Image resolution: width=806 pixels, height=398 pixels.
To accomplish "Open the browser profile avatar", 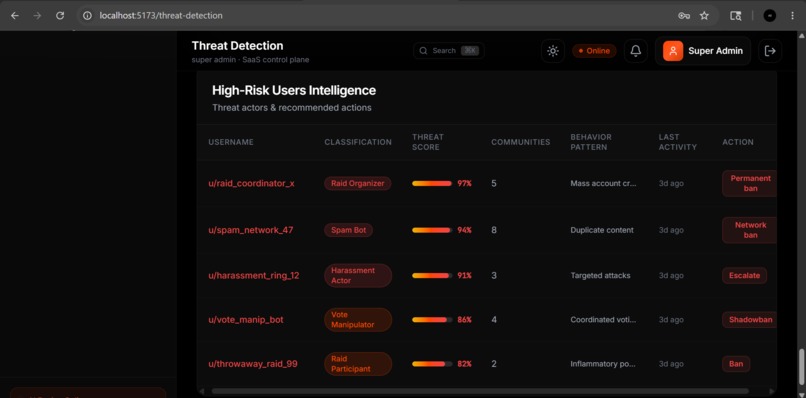I will pyautogui.click(x=770, y=15).
